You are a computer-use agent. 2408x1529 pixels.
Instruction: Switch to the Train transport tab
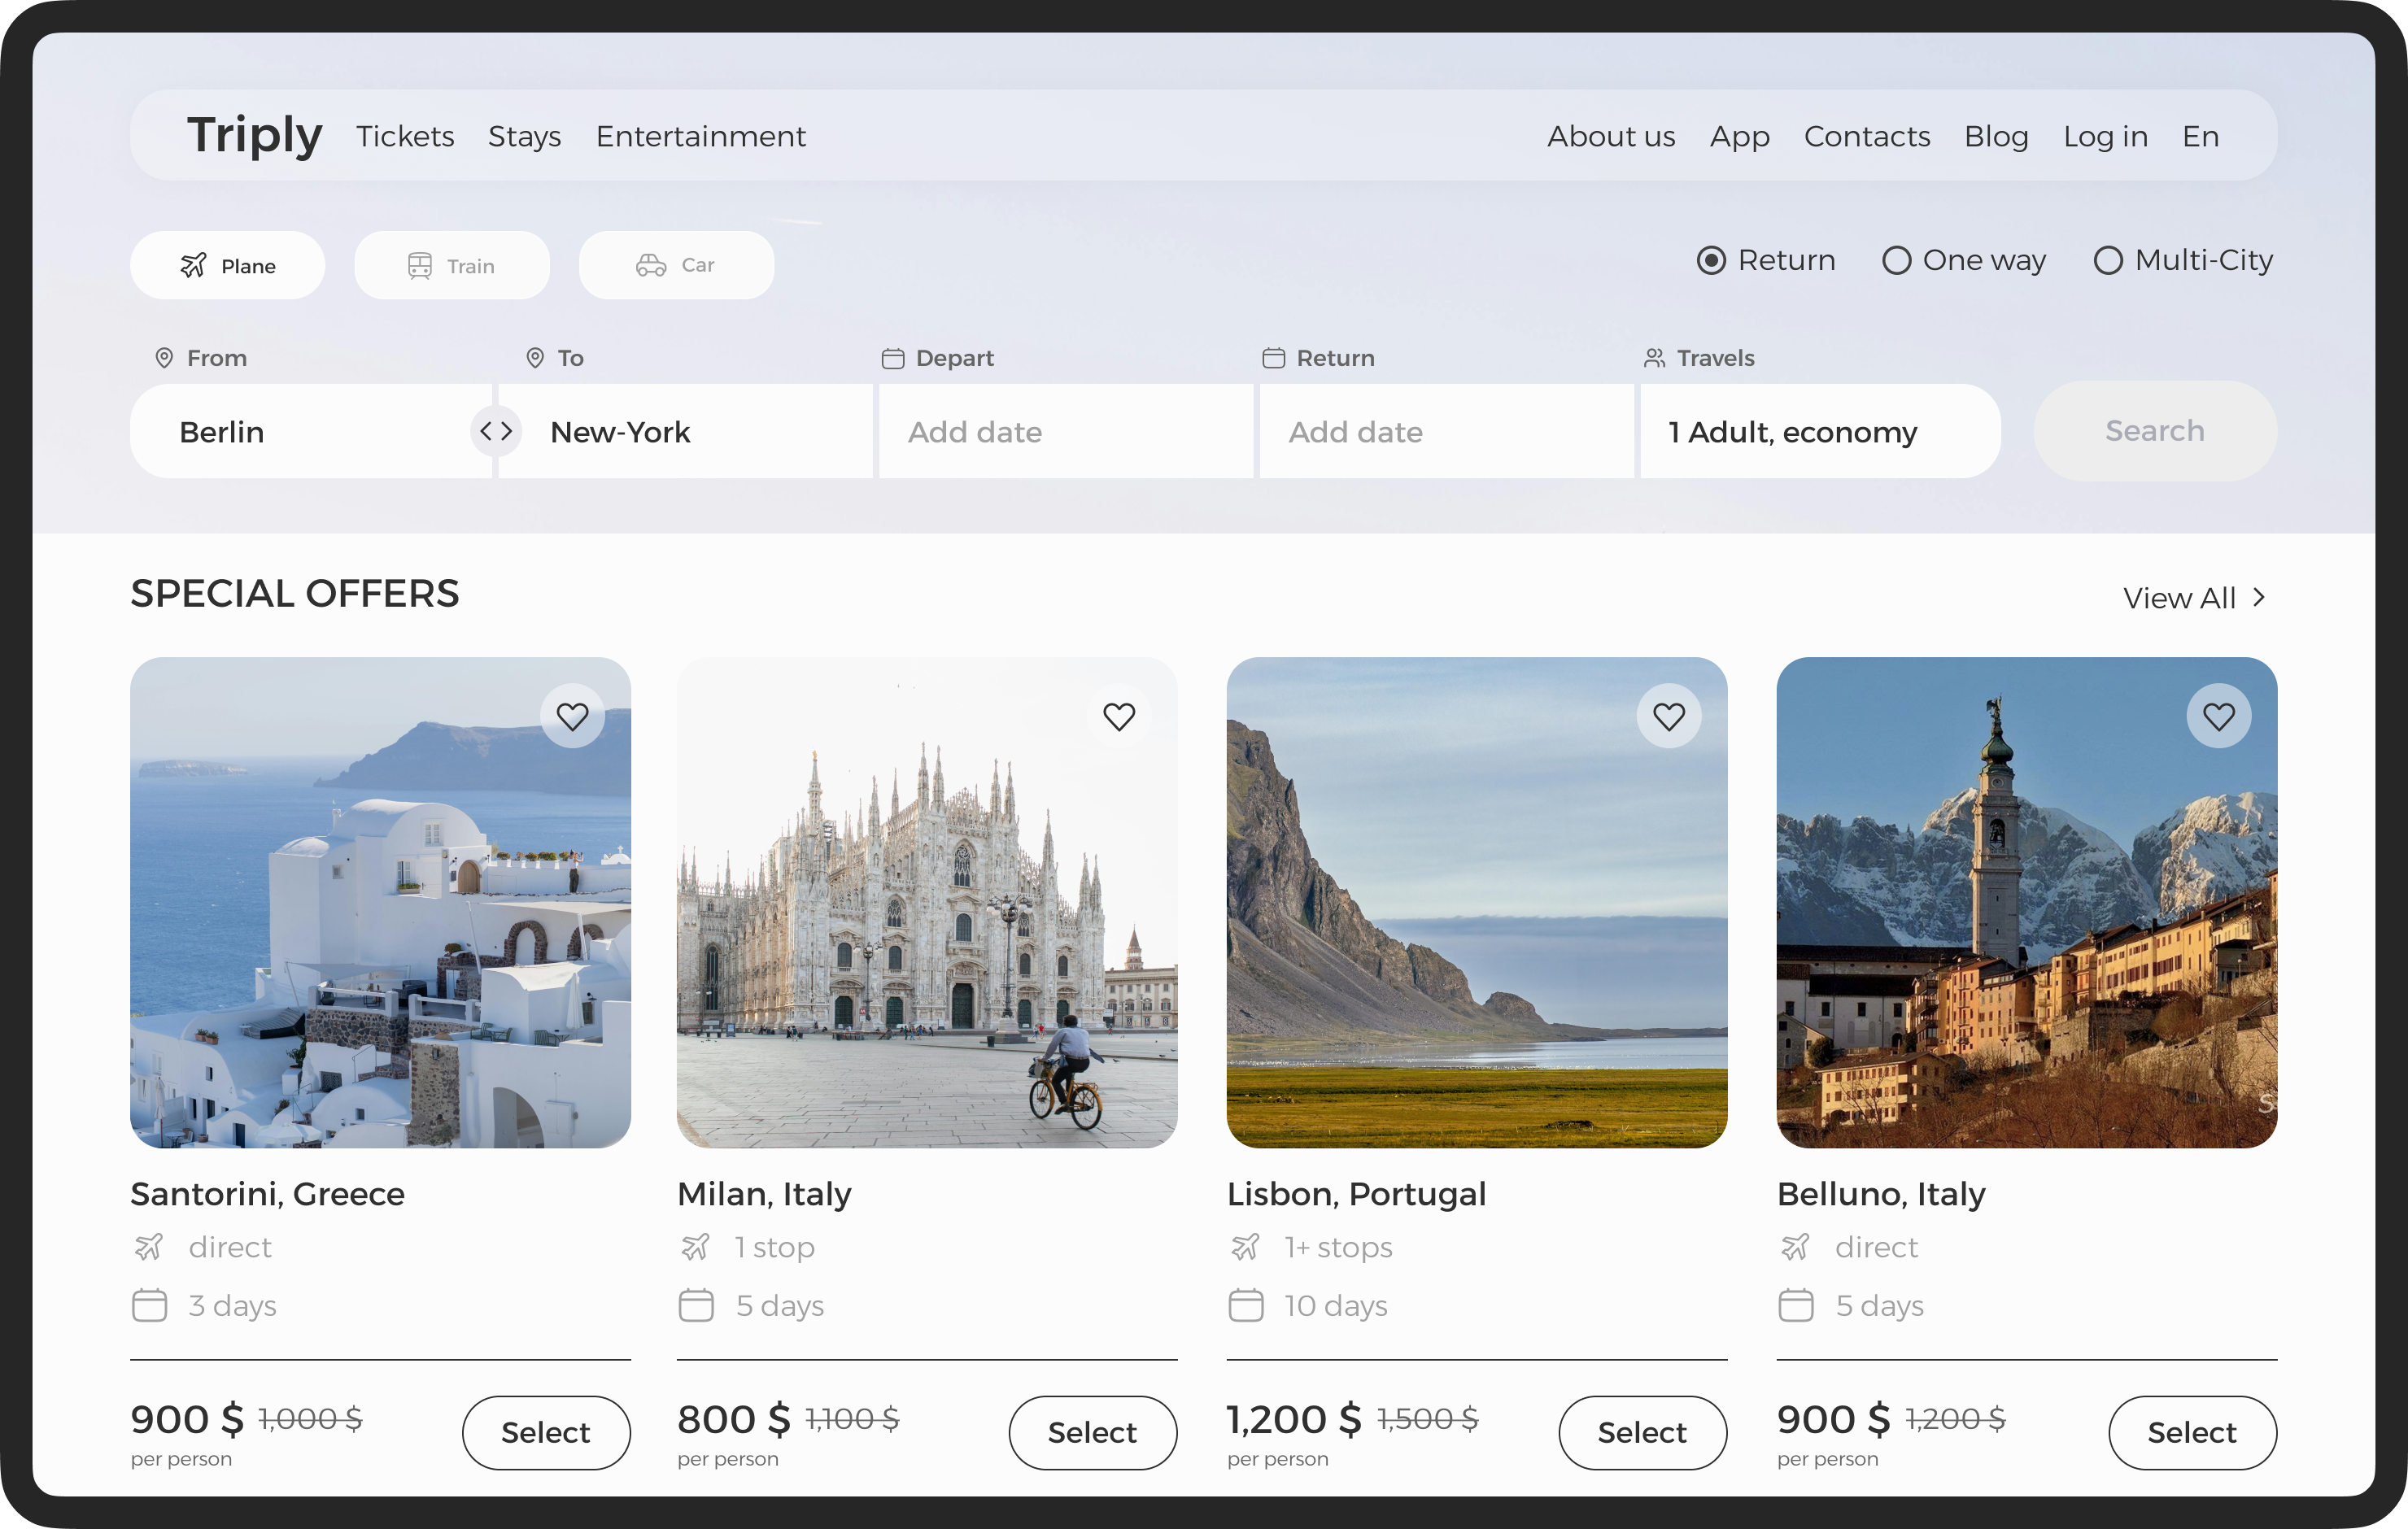coord(451,265)
